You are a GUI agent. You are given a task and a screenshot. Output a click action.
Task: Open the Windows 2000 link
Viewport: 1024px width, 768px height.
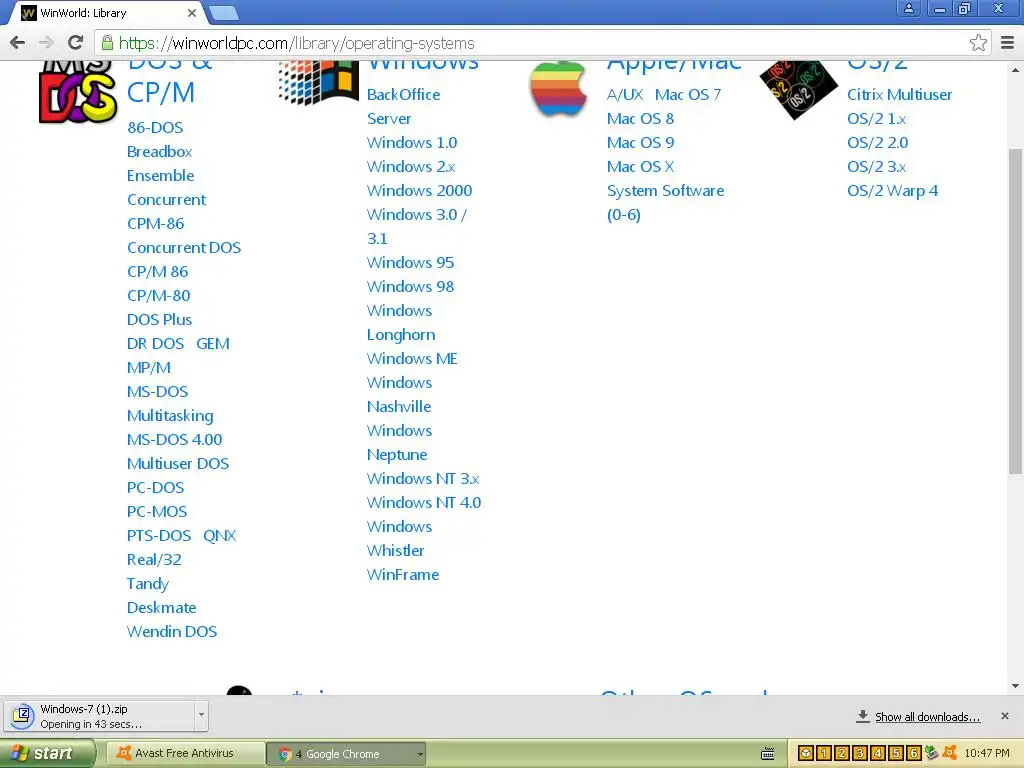(x=419, y=191)
